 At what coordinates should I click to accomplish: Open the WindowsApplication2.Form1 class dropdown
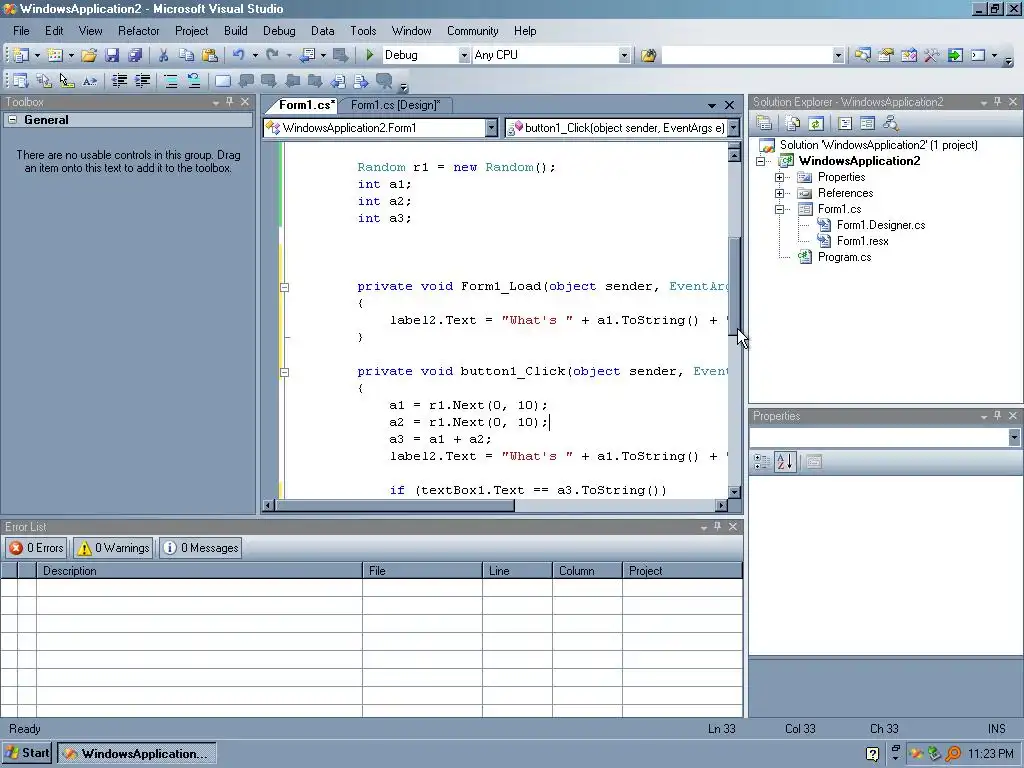(492, 128)
